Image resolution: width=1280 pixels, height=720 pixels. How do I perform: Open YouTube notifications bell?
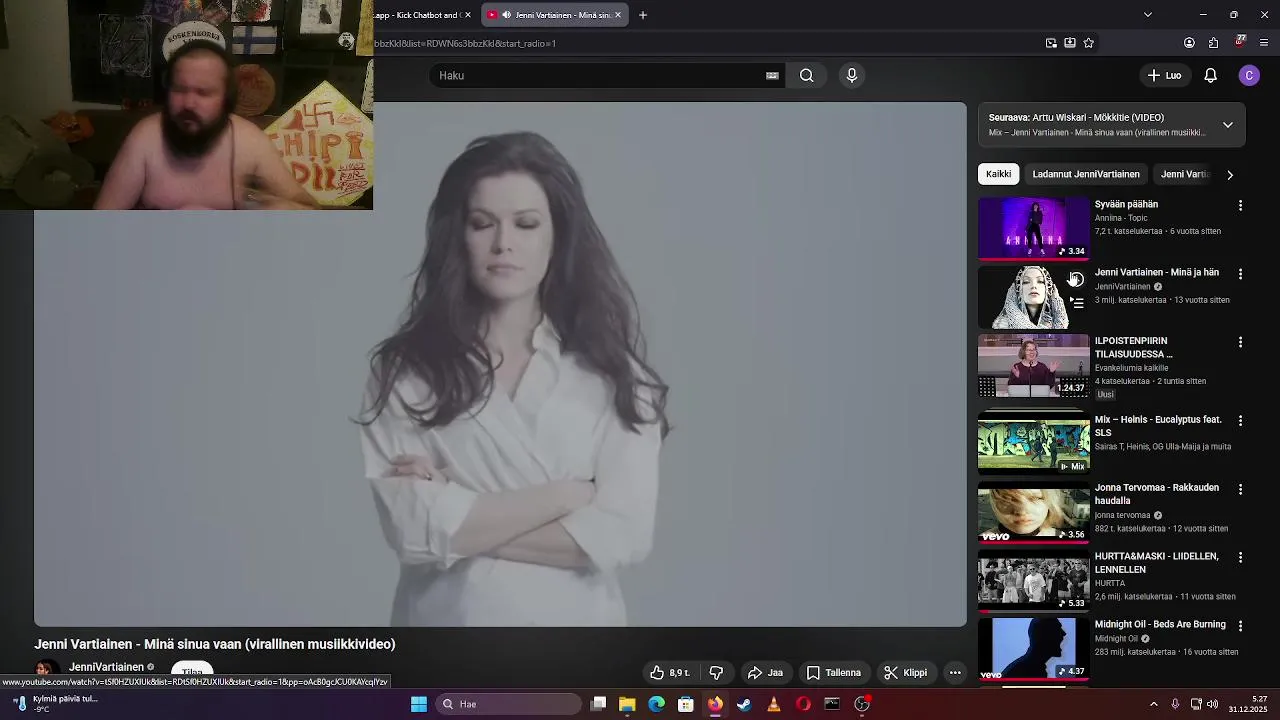(1210, 75)
